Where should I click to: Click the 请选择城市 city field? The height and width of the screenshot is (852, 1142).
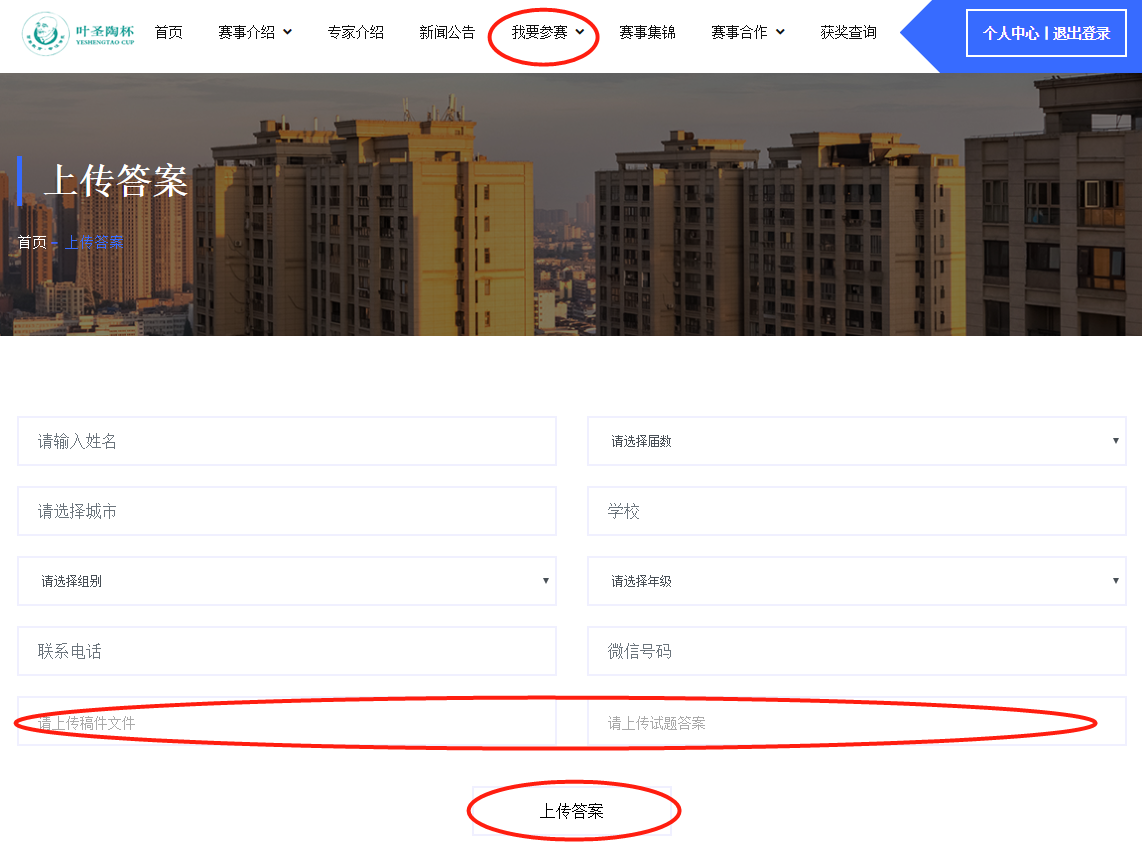click(x=287, y=511)
